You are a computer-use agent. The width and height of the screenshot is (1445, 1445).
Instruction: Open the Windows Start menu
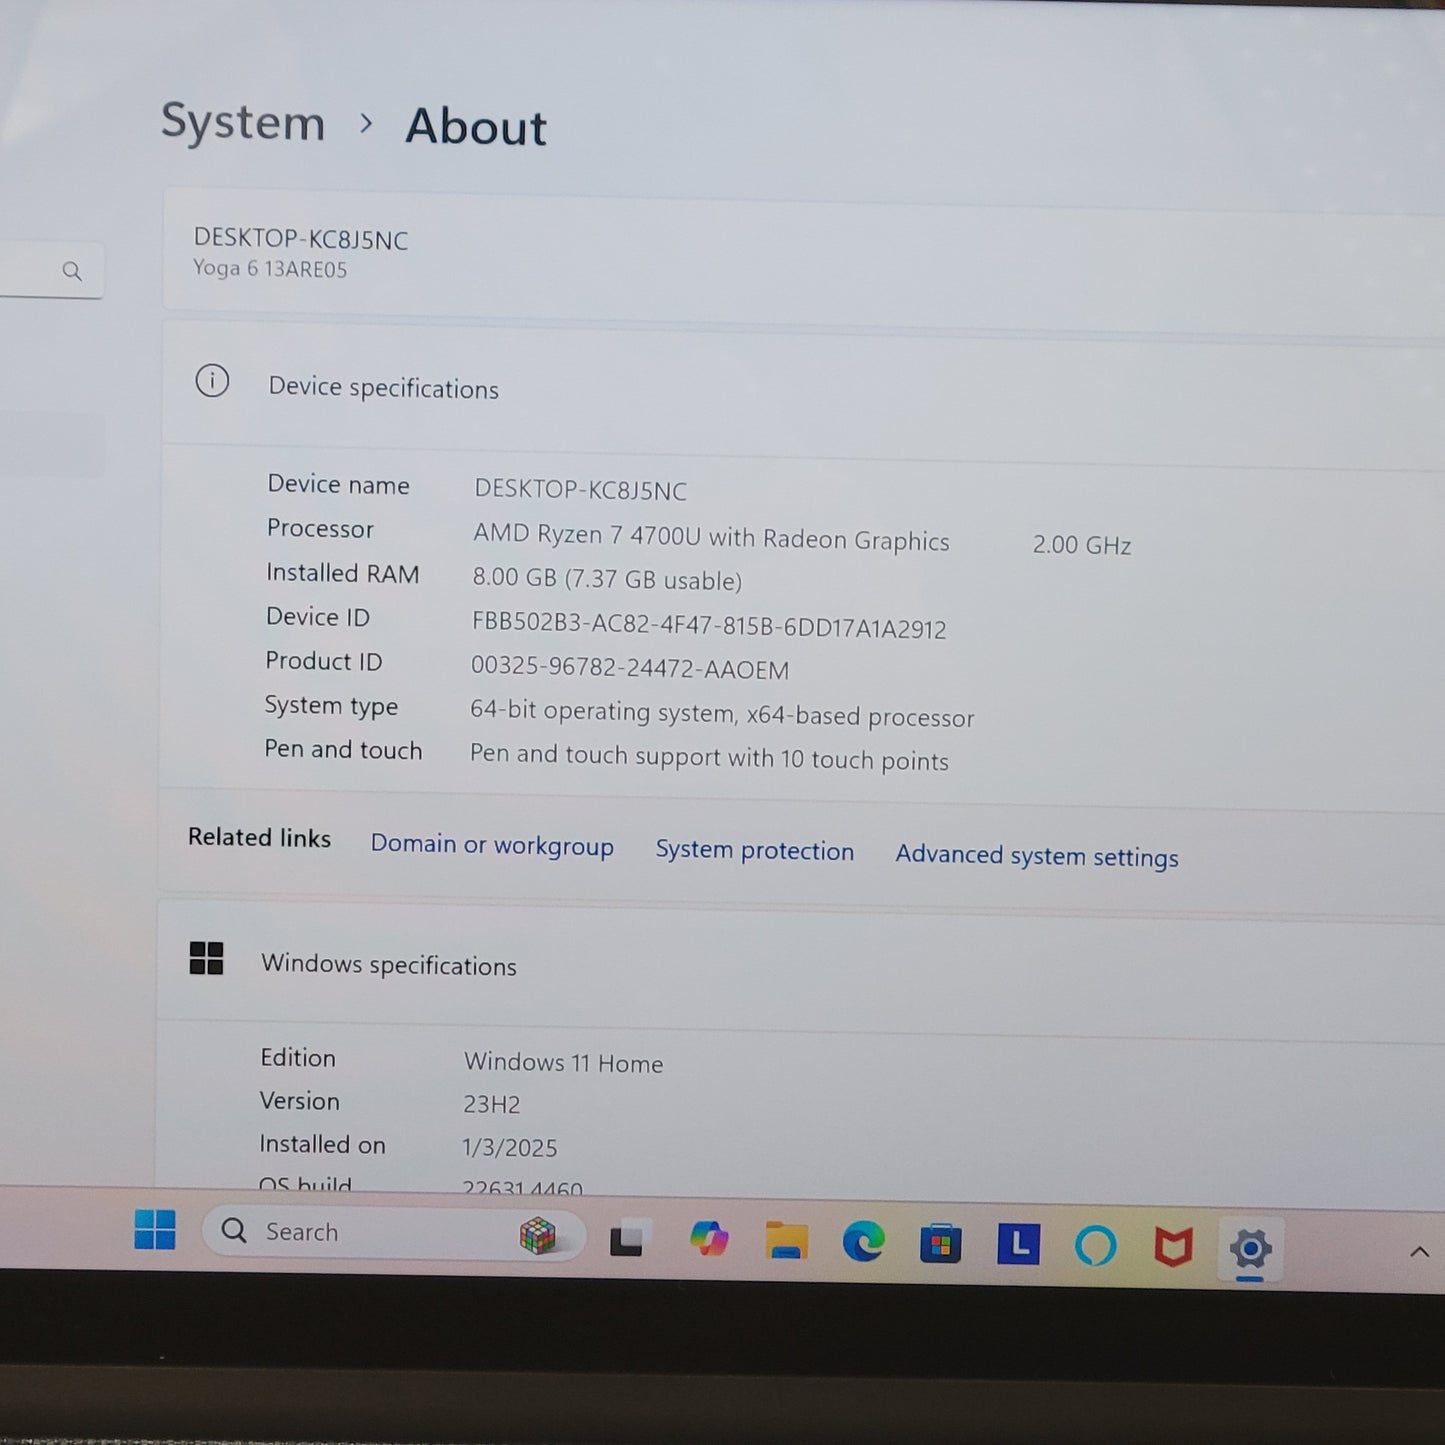155,1229
